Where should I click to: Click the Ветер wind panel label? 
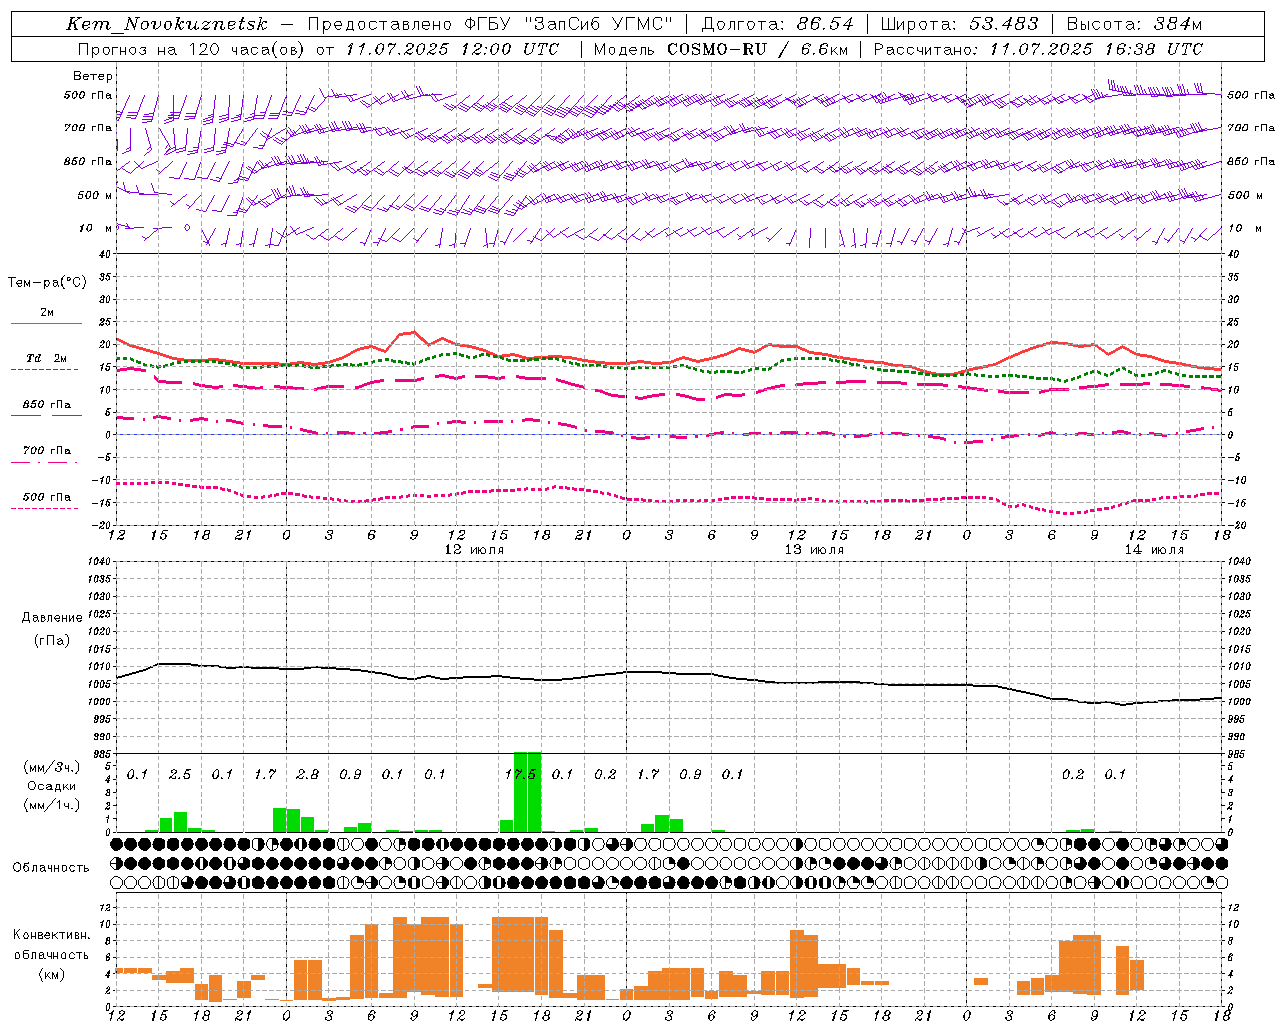[92, 76]
